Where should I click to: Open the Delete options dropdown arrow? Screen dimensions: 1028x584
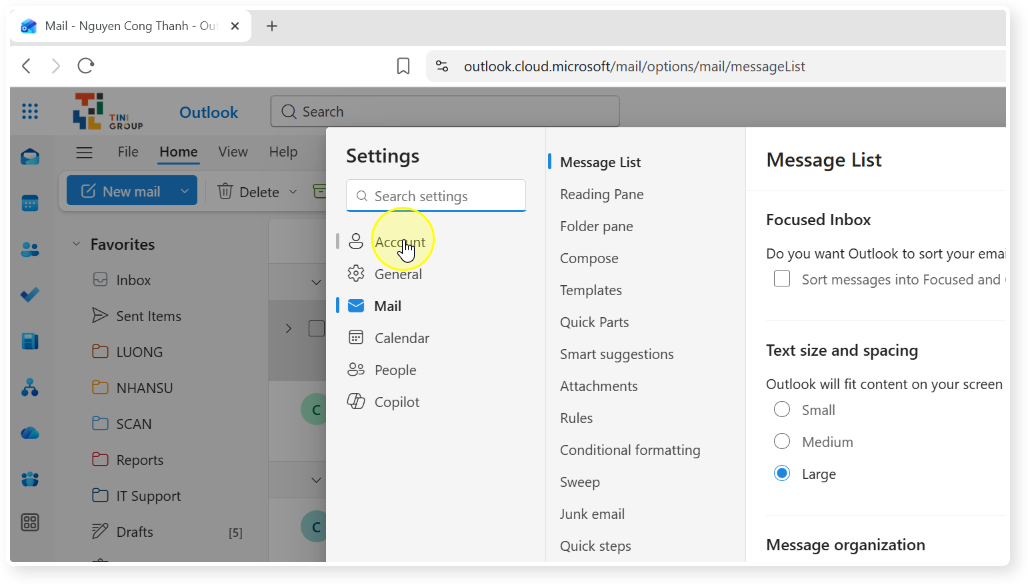tap(293, 192)
